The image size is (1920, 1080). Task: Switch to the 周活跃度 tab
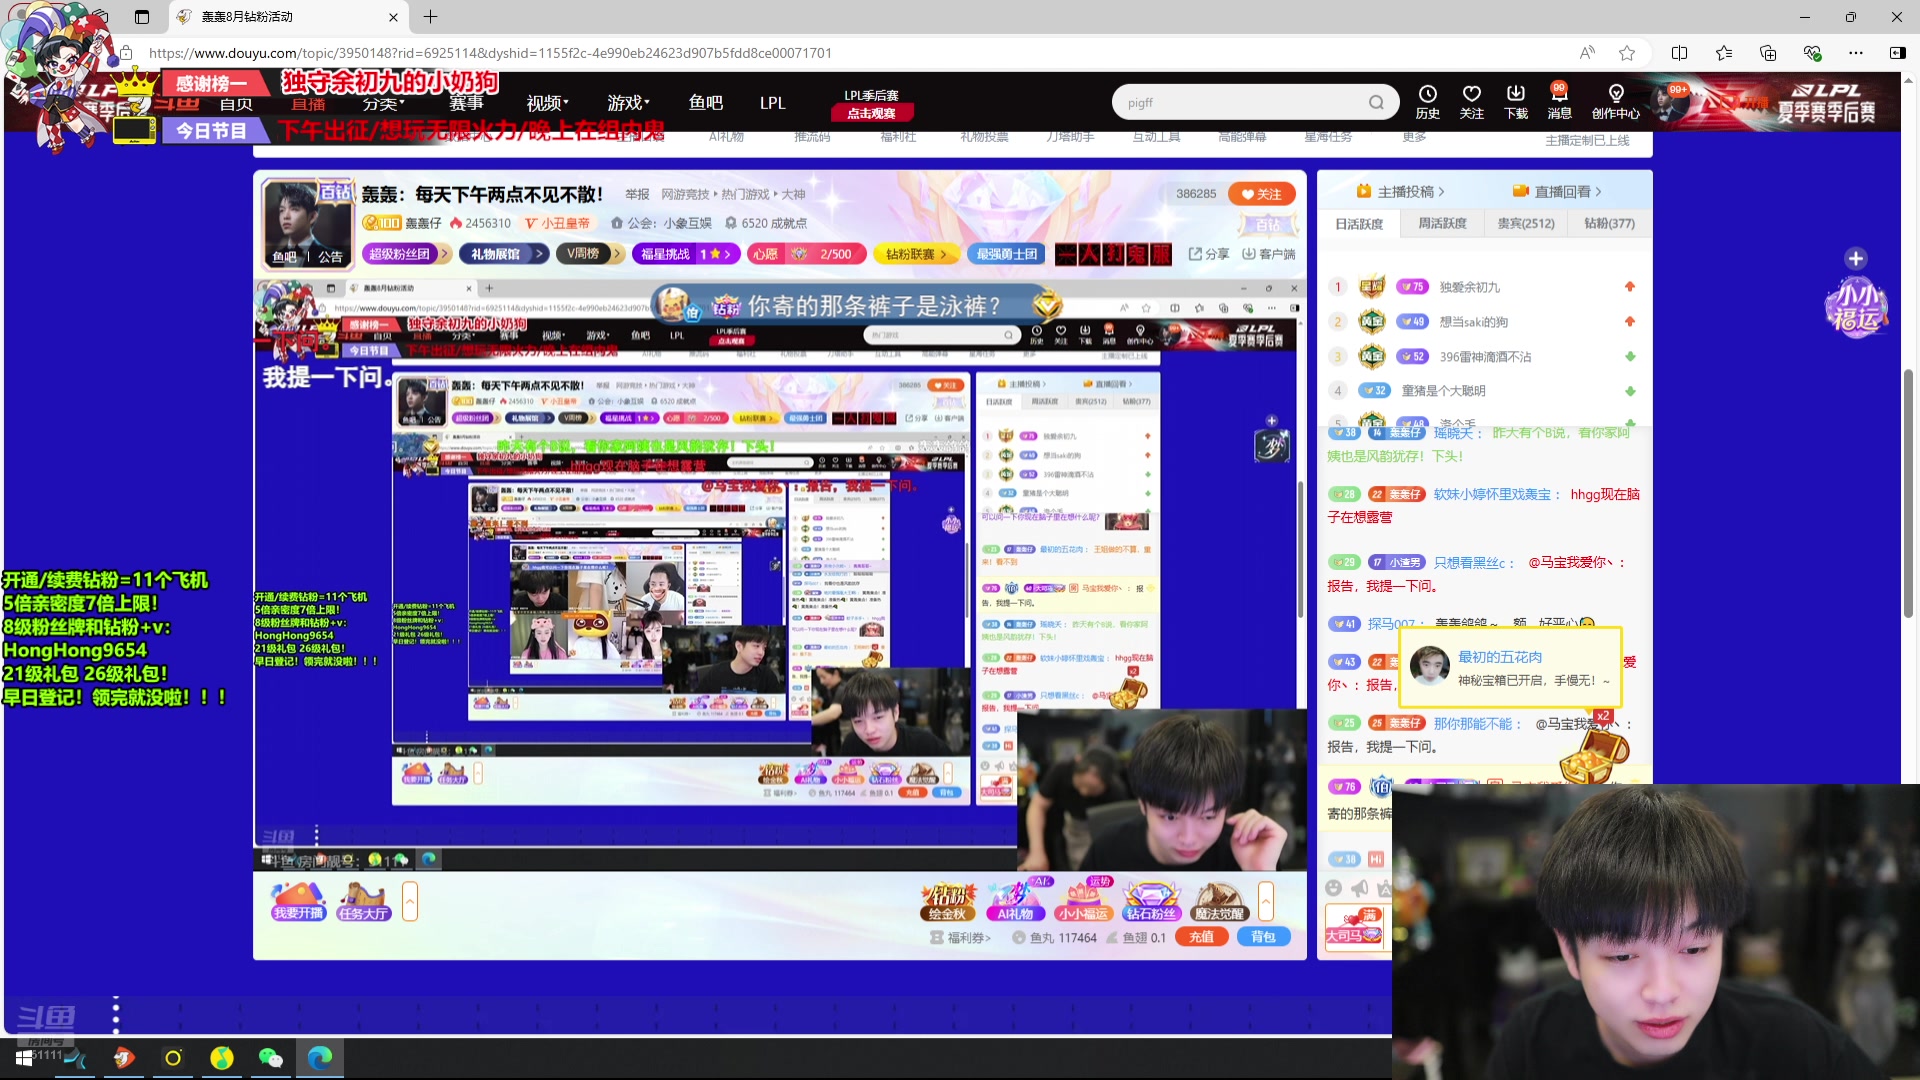click(1442, 224)
